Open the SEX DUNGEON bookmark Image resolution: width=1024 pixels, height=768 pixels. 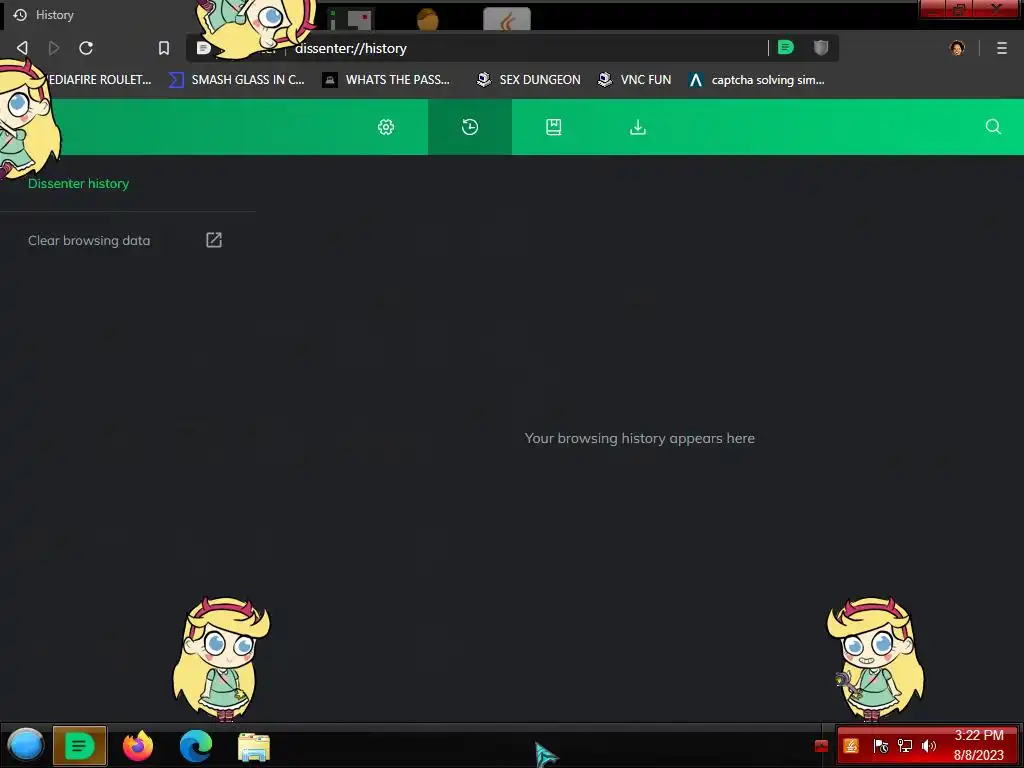point(528,80)
